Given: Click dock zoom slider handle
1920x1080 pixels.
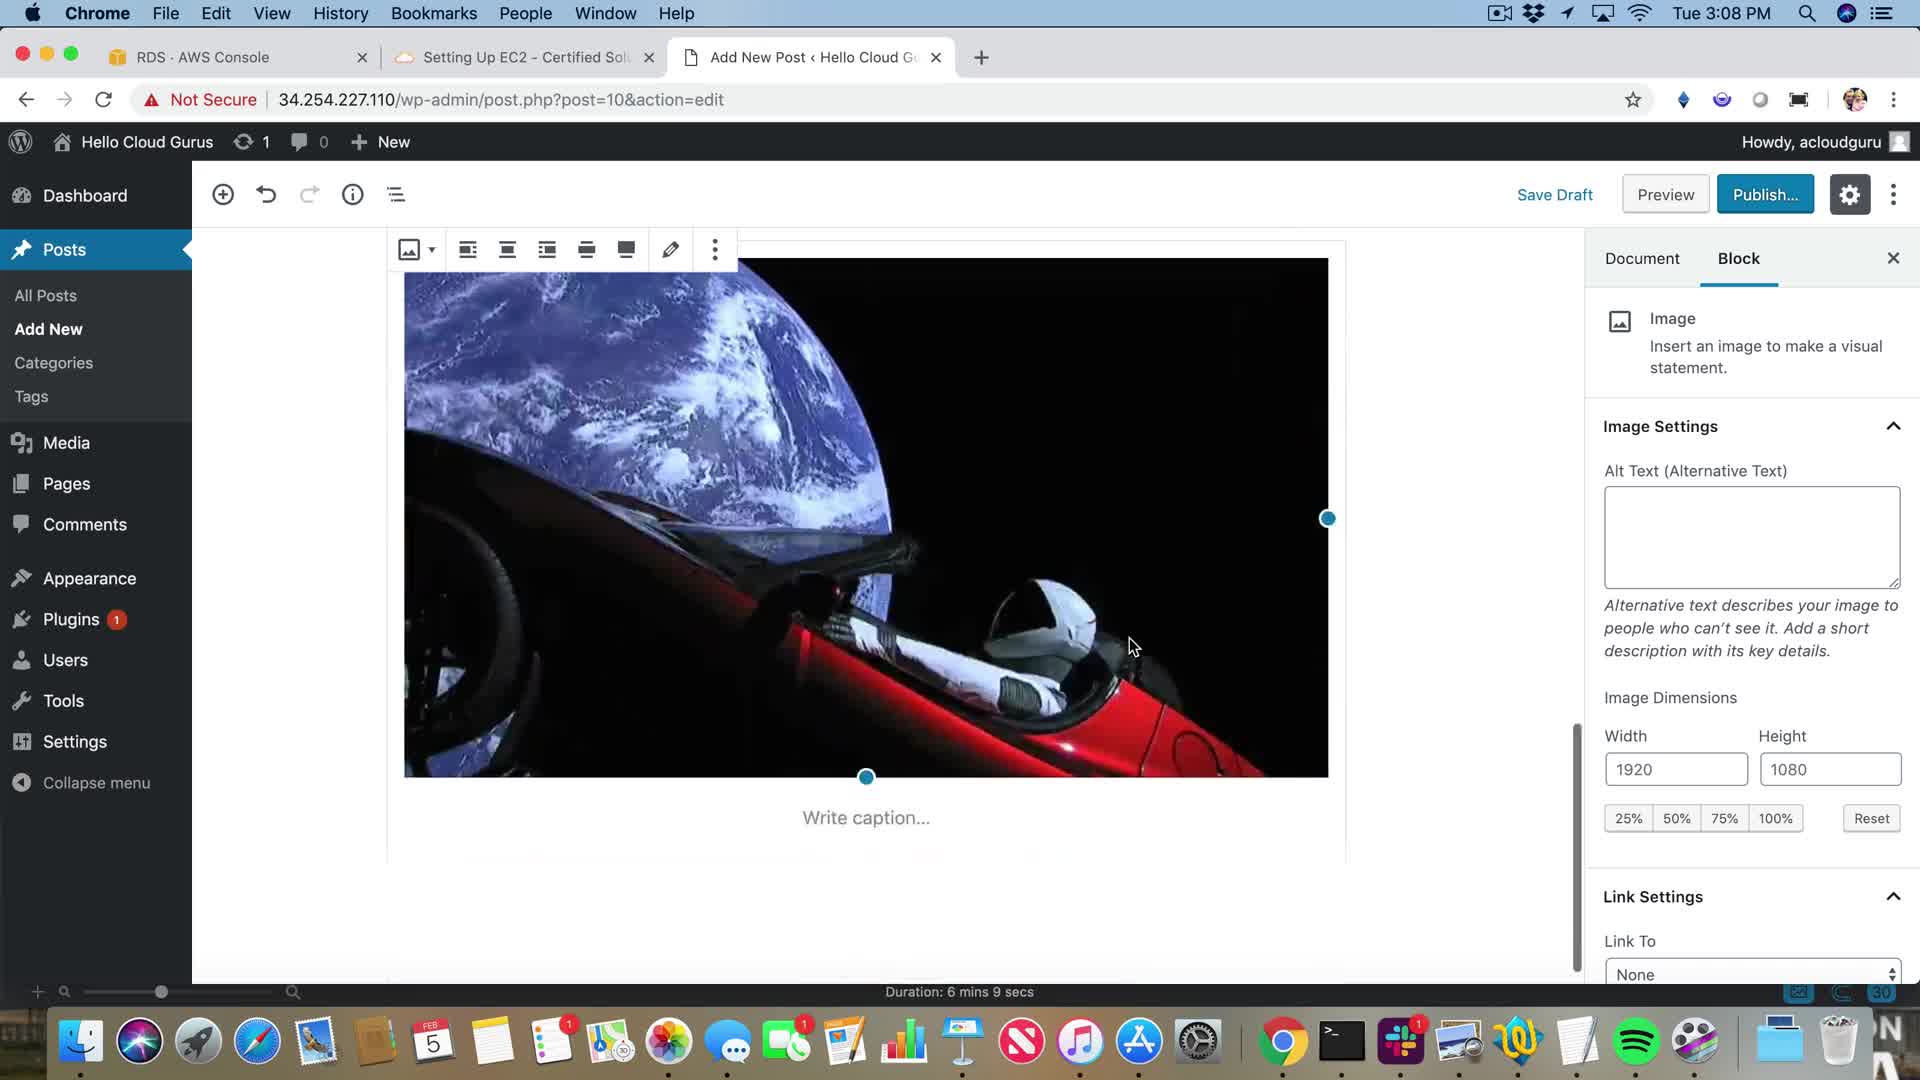Looking at the screenshot, I should click(x=161, y=992).
